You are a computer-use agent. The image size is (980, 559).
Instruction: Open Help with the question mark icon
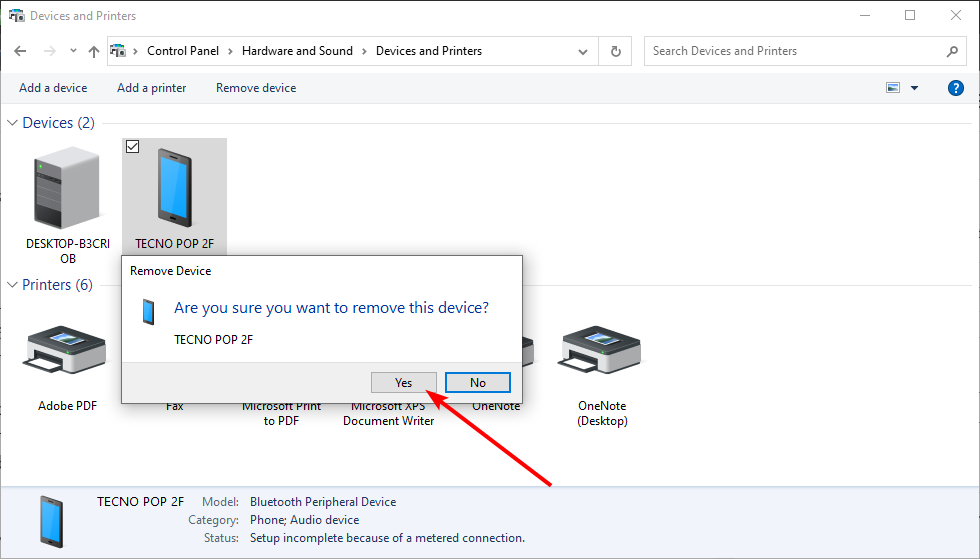pyautogui.click(x=956, y=88)
